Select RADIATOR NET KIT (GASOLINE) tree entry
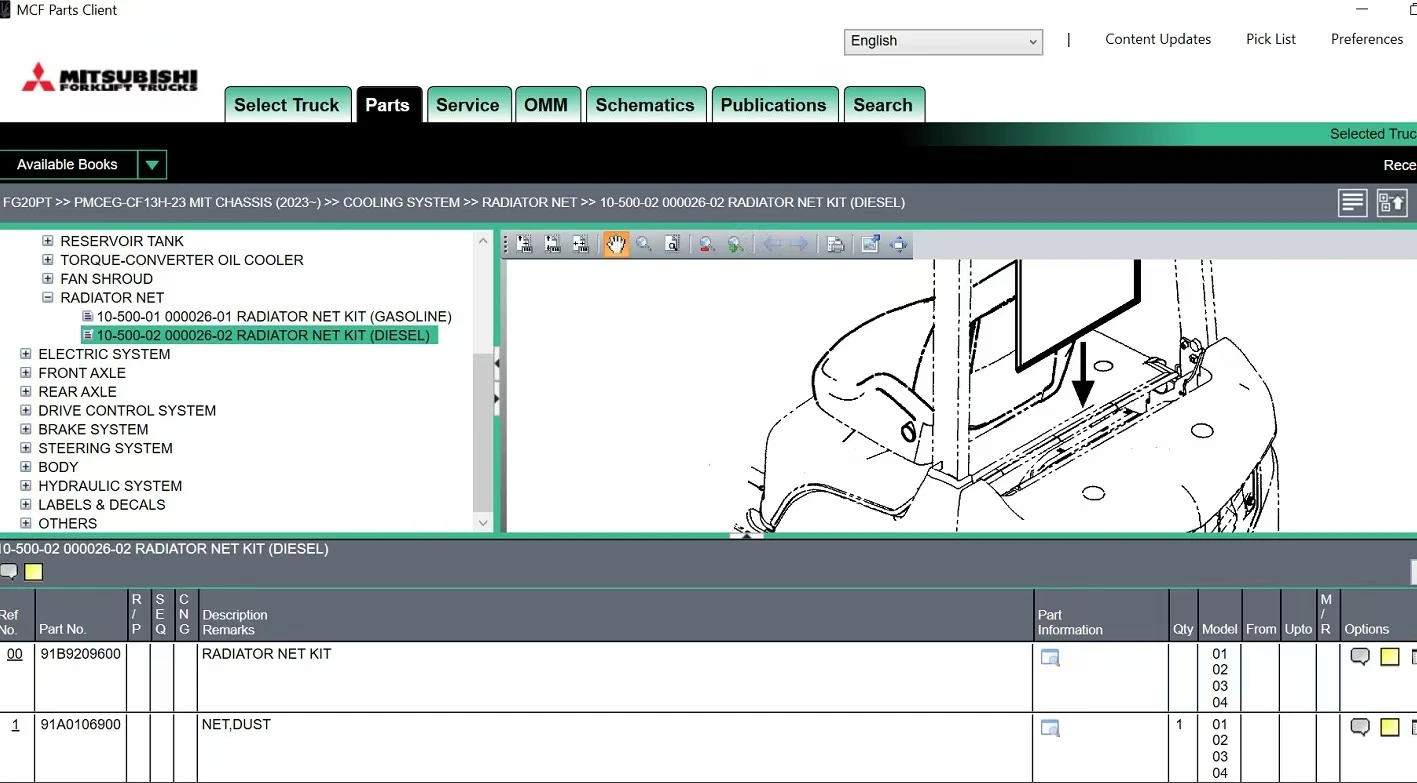 [x=273, y=317]
